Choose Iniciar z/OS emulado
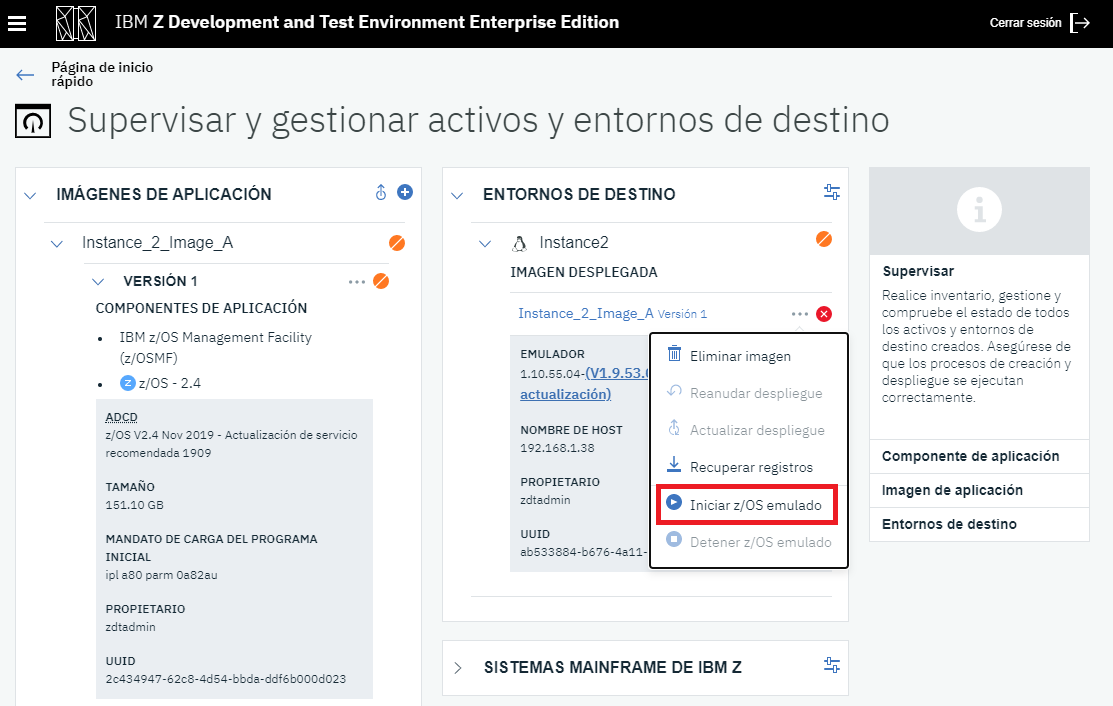Viewport: 1113px width, 706px height. [747, 505]
